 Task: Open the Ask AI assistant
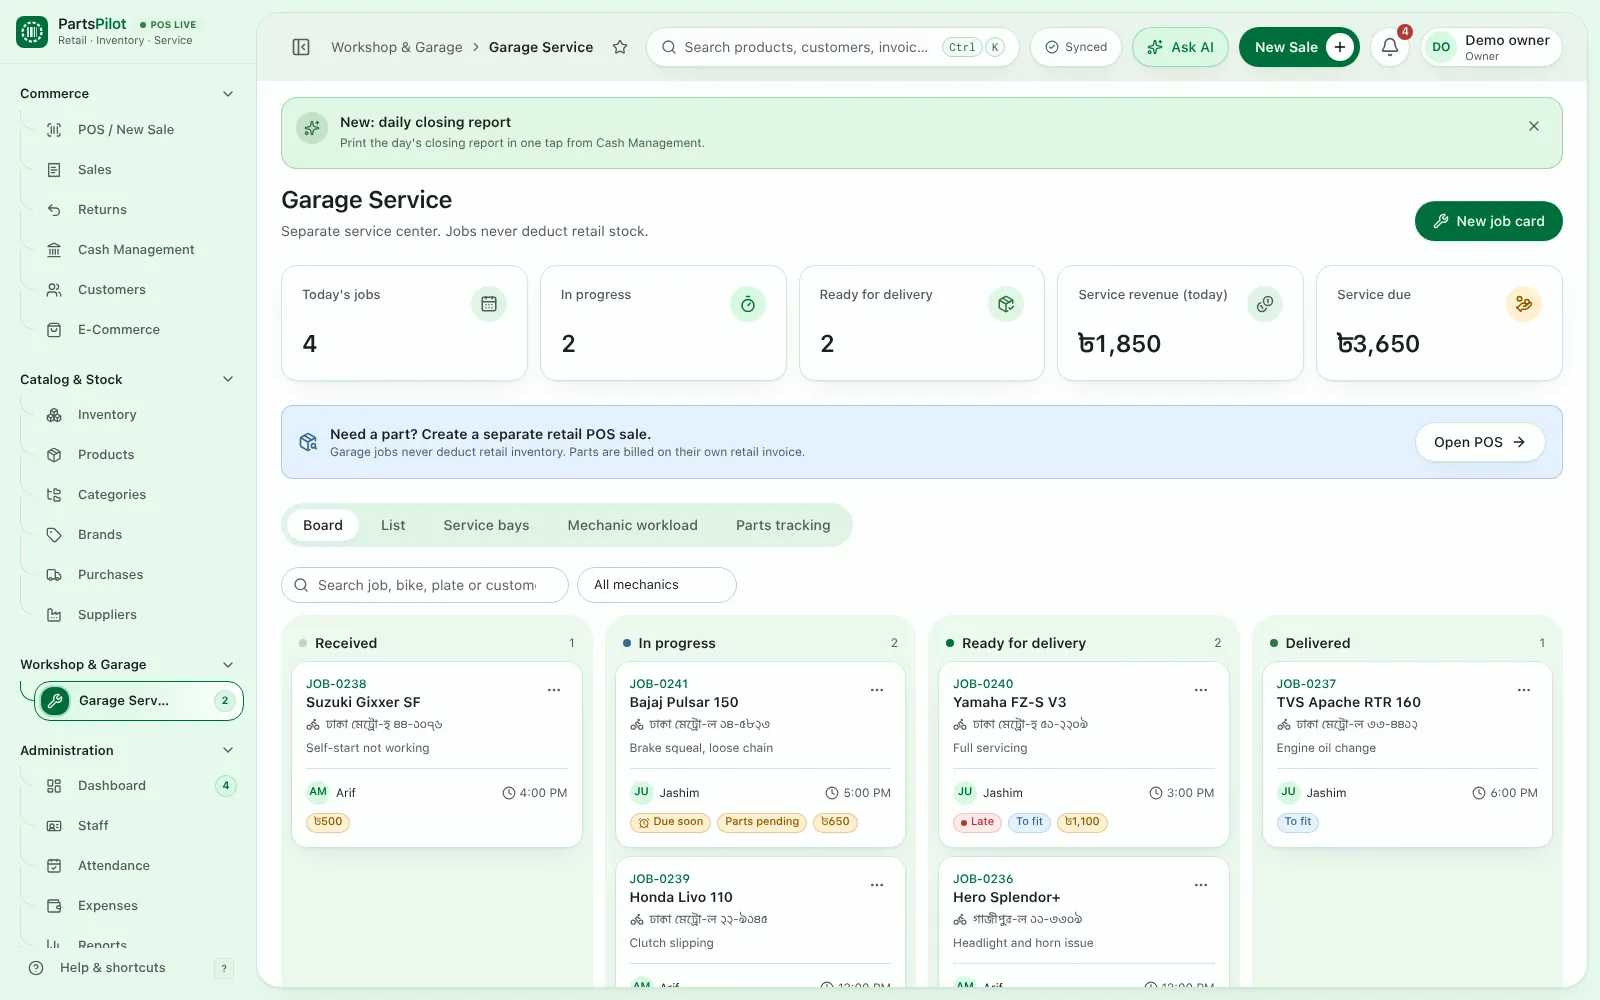(1180, 47)
